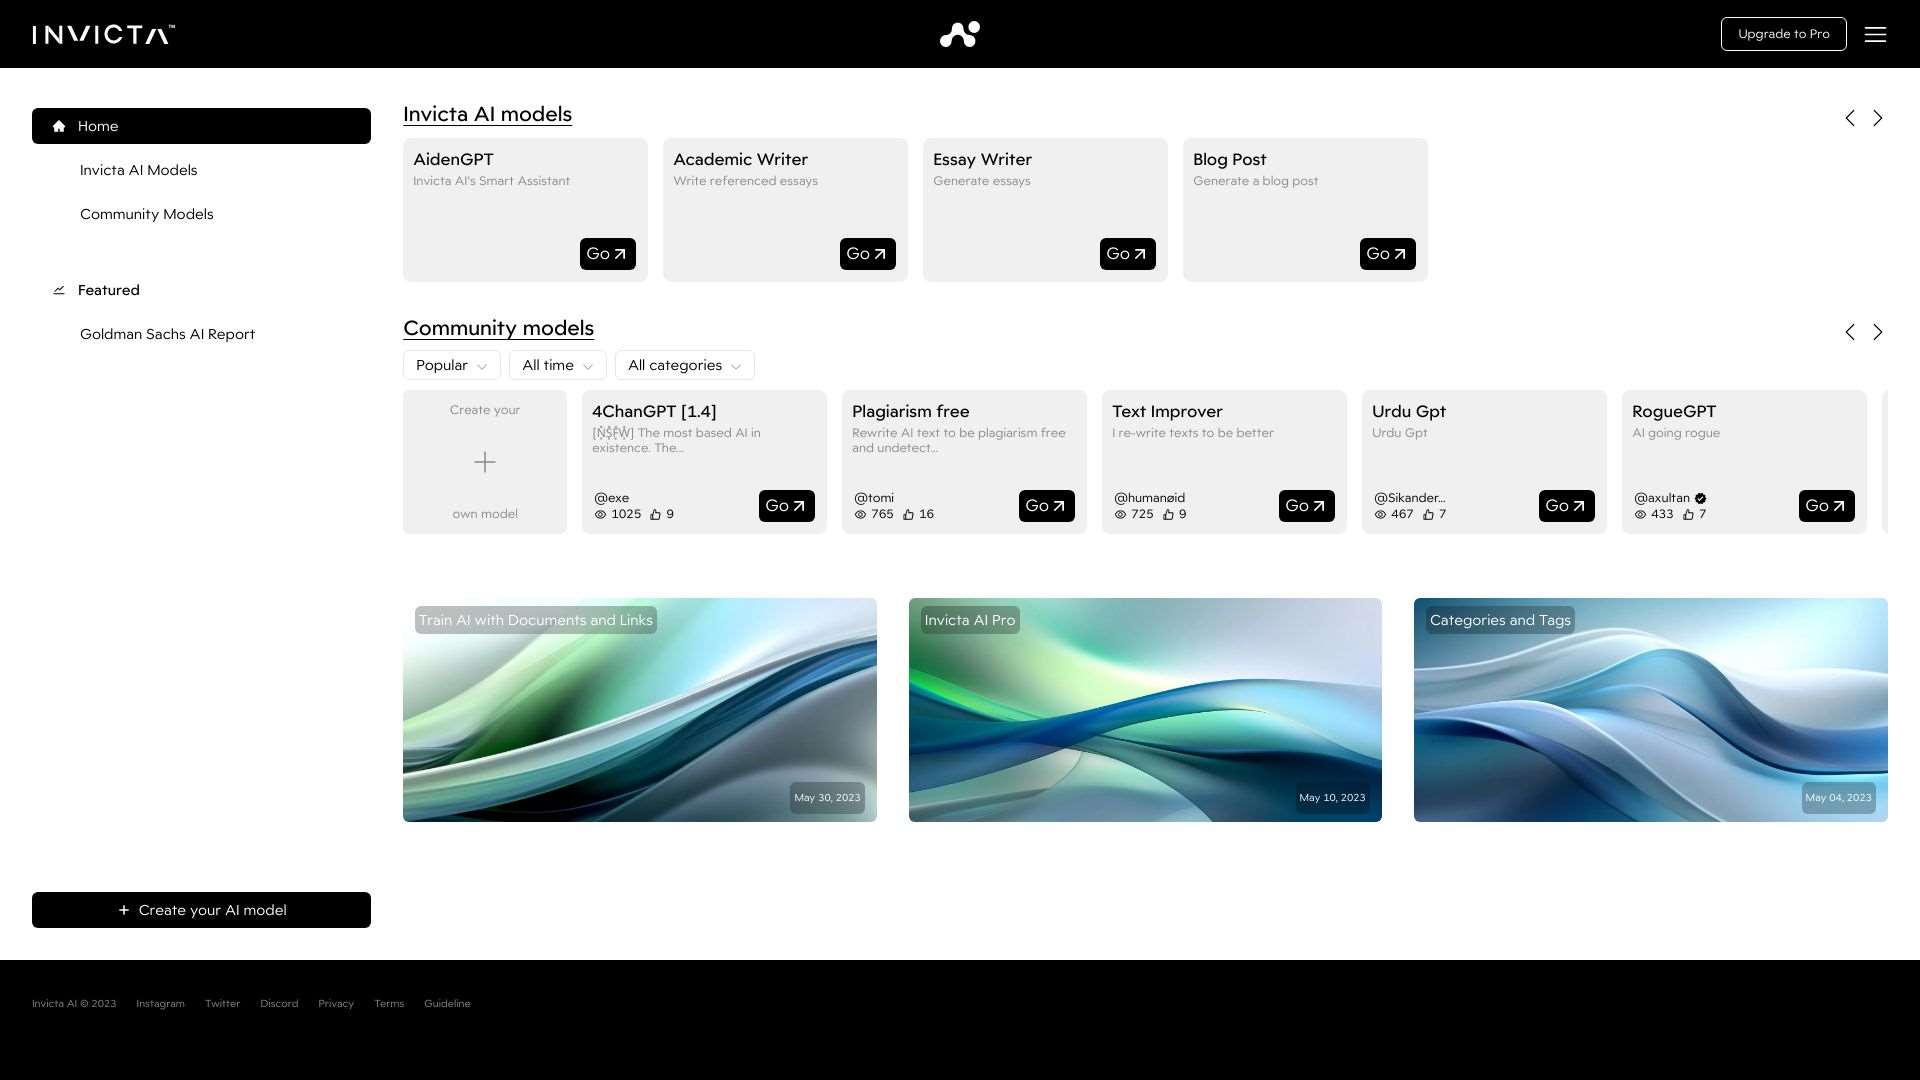Click the Featured trending icon

[x=59, y=290]
